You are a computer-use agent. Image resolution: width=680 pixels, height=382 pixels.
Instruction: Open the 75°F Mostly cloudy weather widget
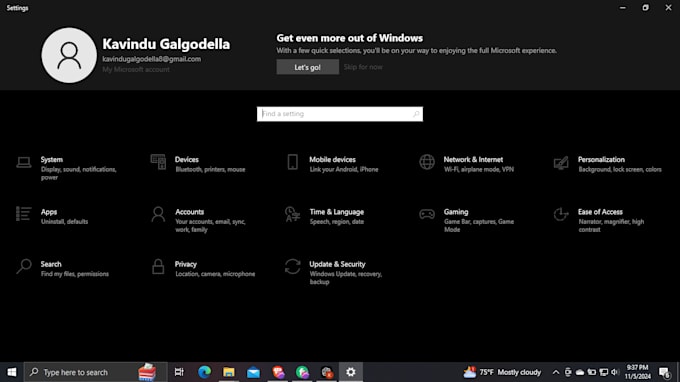coord(502,372)
